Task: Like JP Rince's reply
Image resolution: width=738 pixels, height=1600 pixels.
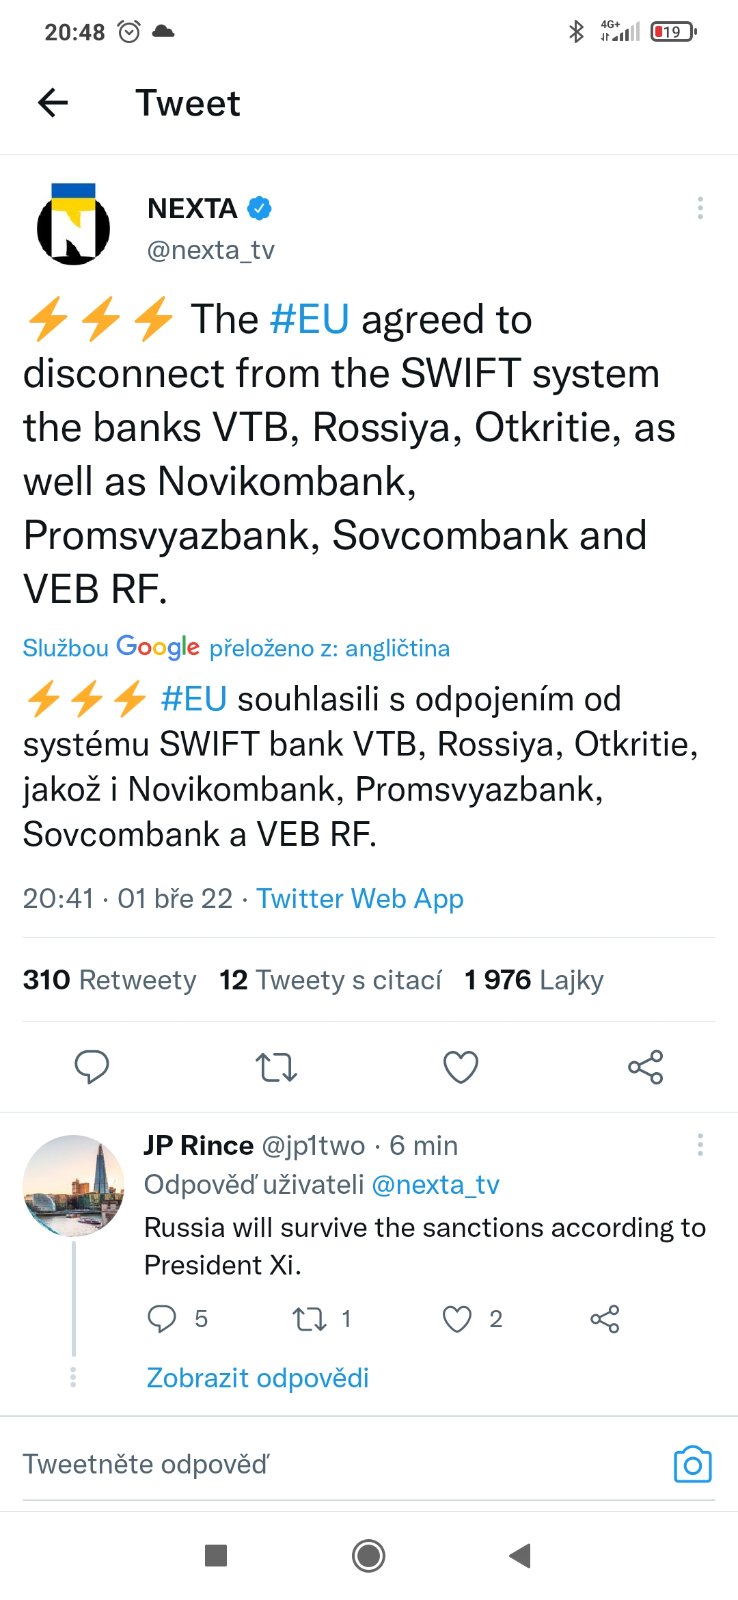Action: click(x=457, y=1319)
